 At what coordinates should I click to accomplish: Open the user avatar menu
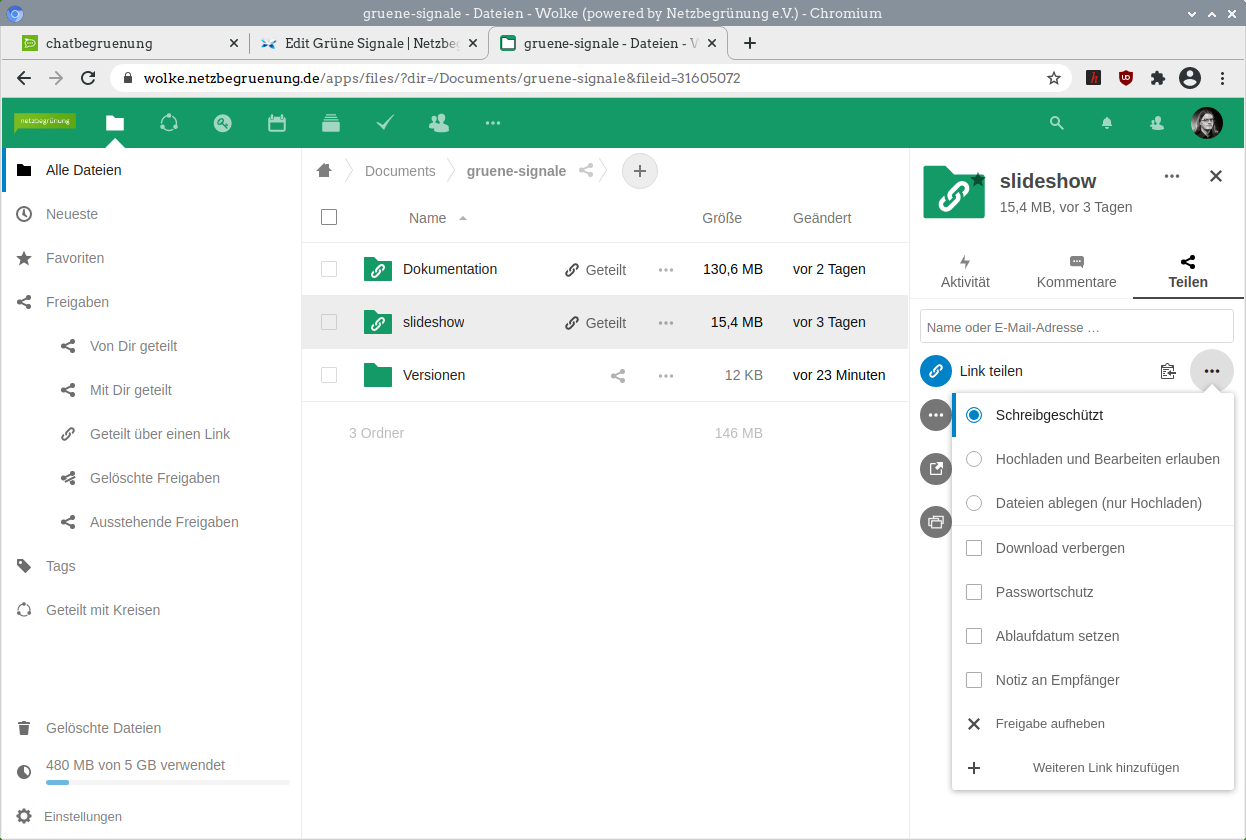(x=1207, y=123)
